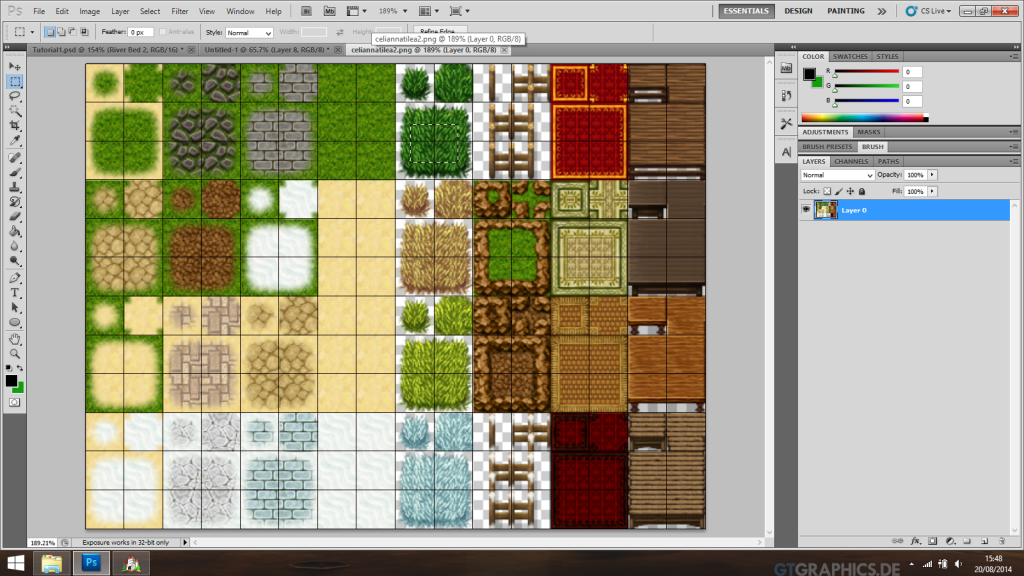Swap foreground and background colors
Screen dimensions: 1024x576
pos(20,368)
